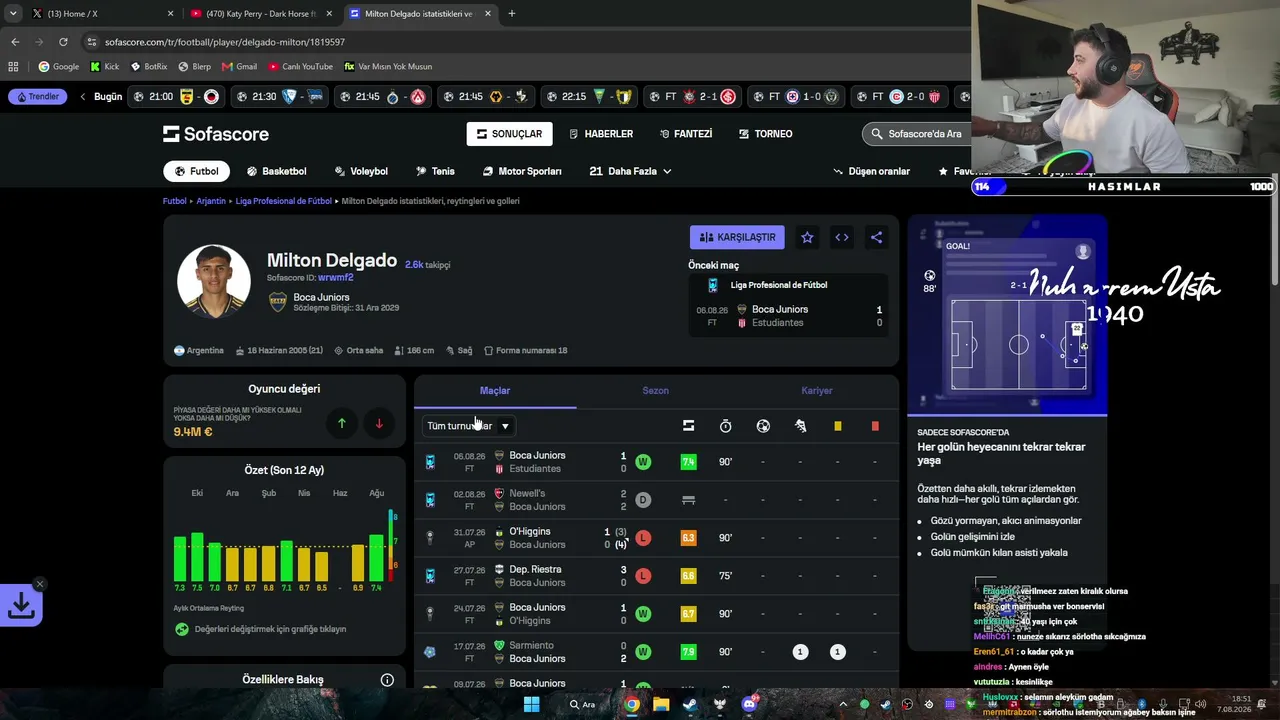The image size is (1280, 720).
Task: Click the assists boot column icon
Action: pyautogui.click(x=800, y=426)
